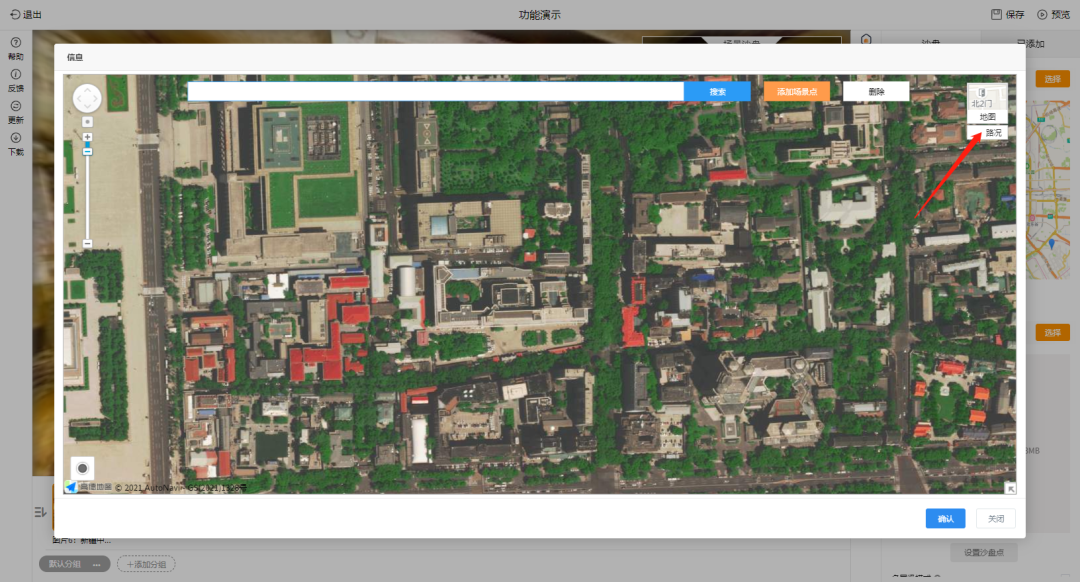Toggle the list icon beside the scene strip
Screen dimensions: 1080x582
(x=41, y=512)
